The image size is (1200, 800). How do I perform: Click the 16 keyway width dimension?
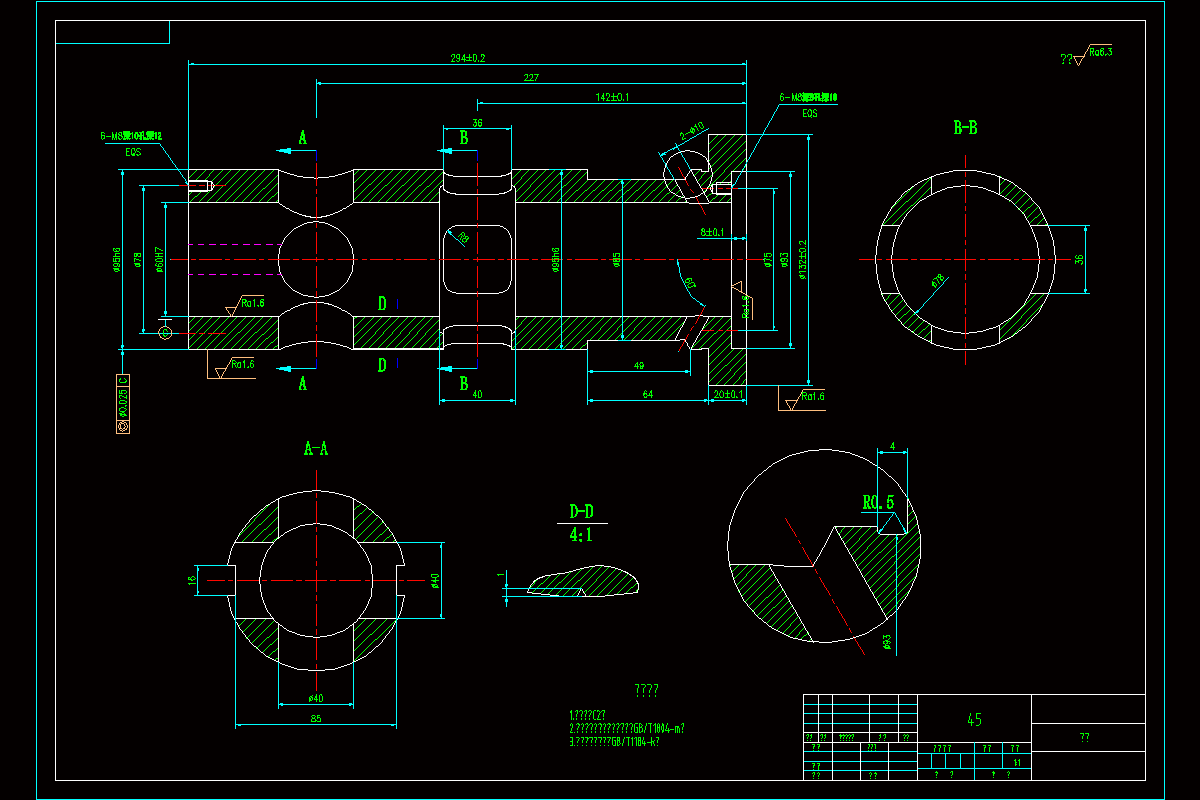[190, 580]
